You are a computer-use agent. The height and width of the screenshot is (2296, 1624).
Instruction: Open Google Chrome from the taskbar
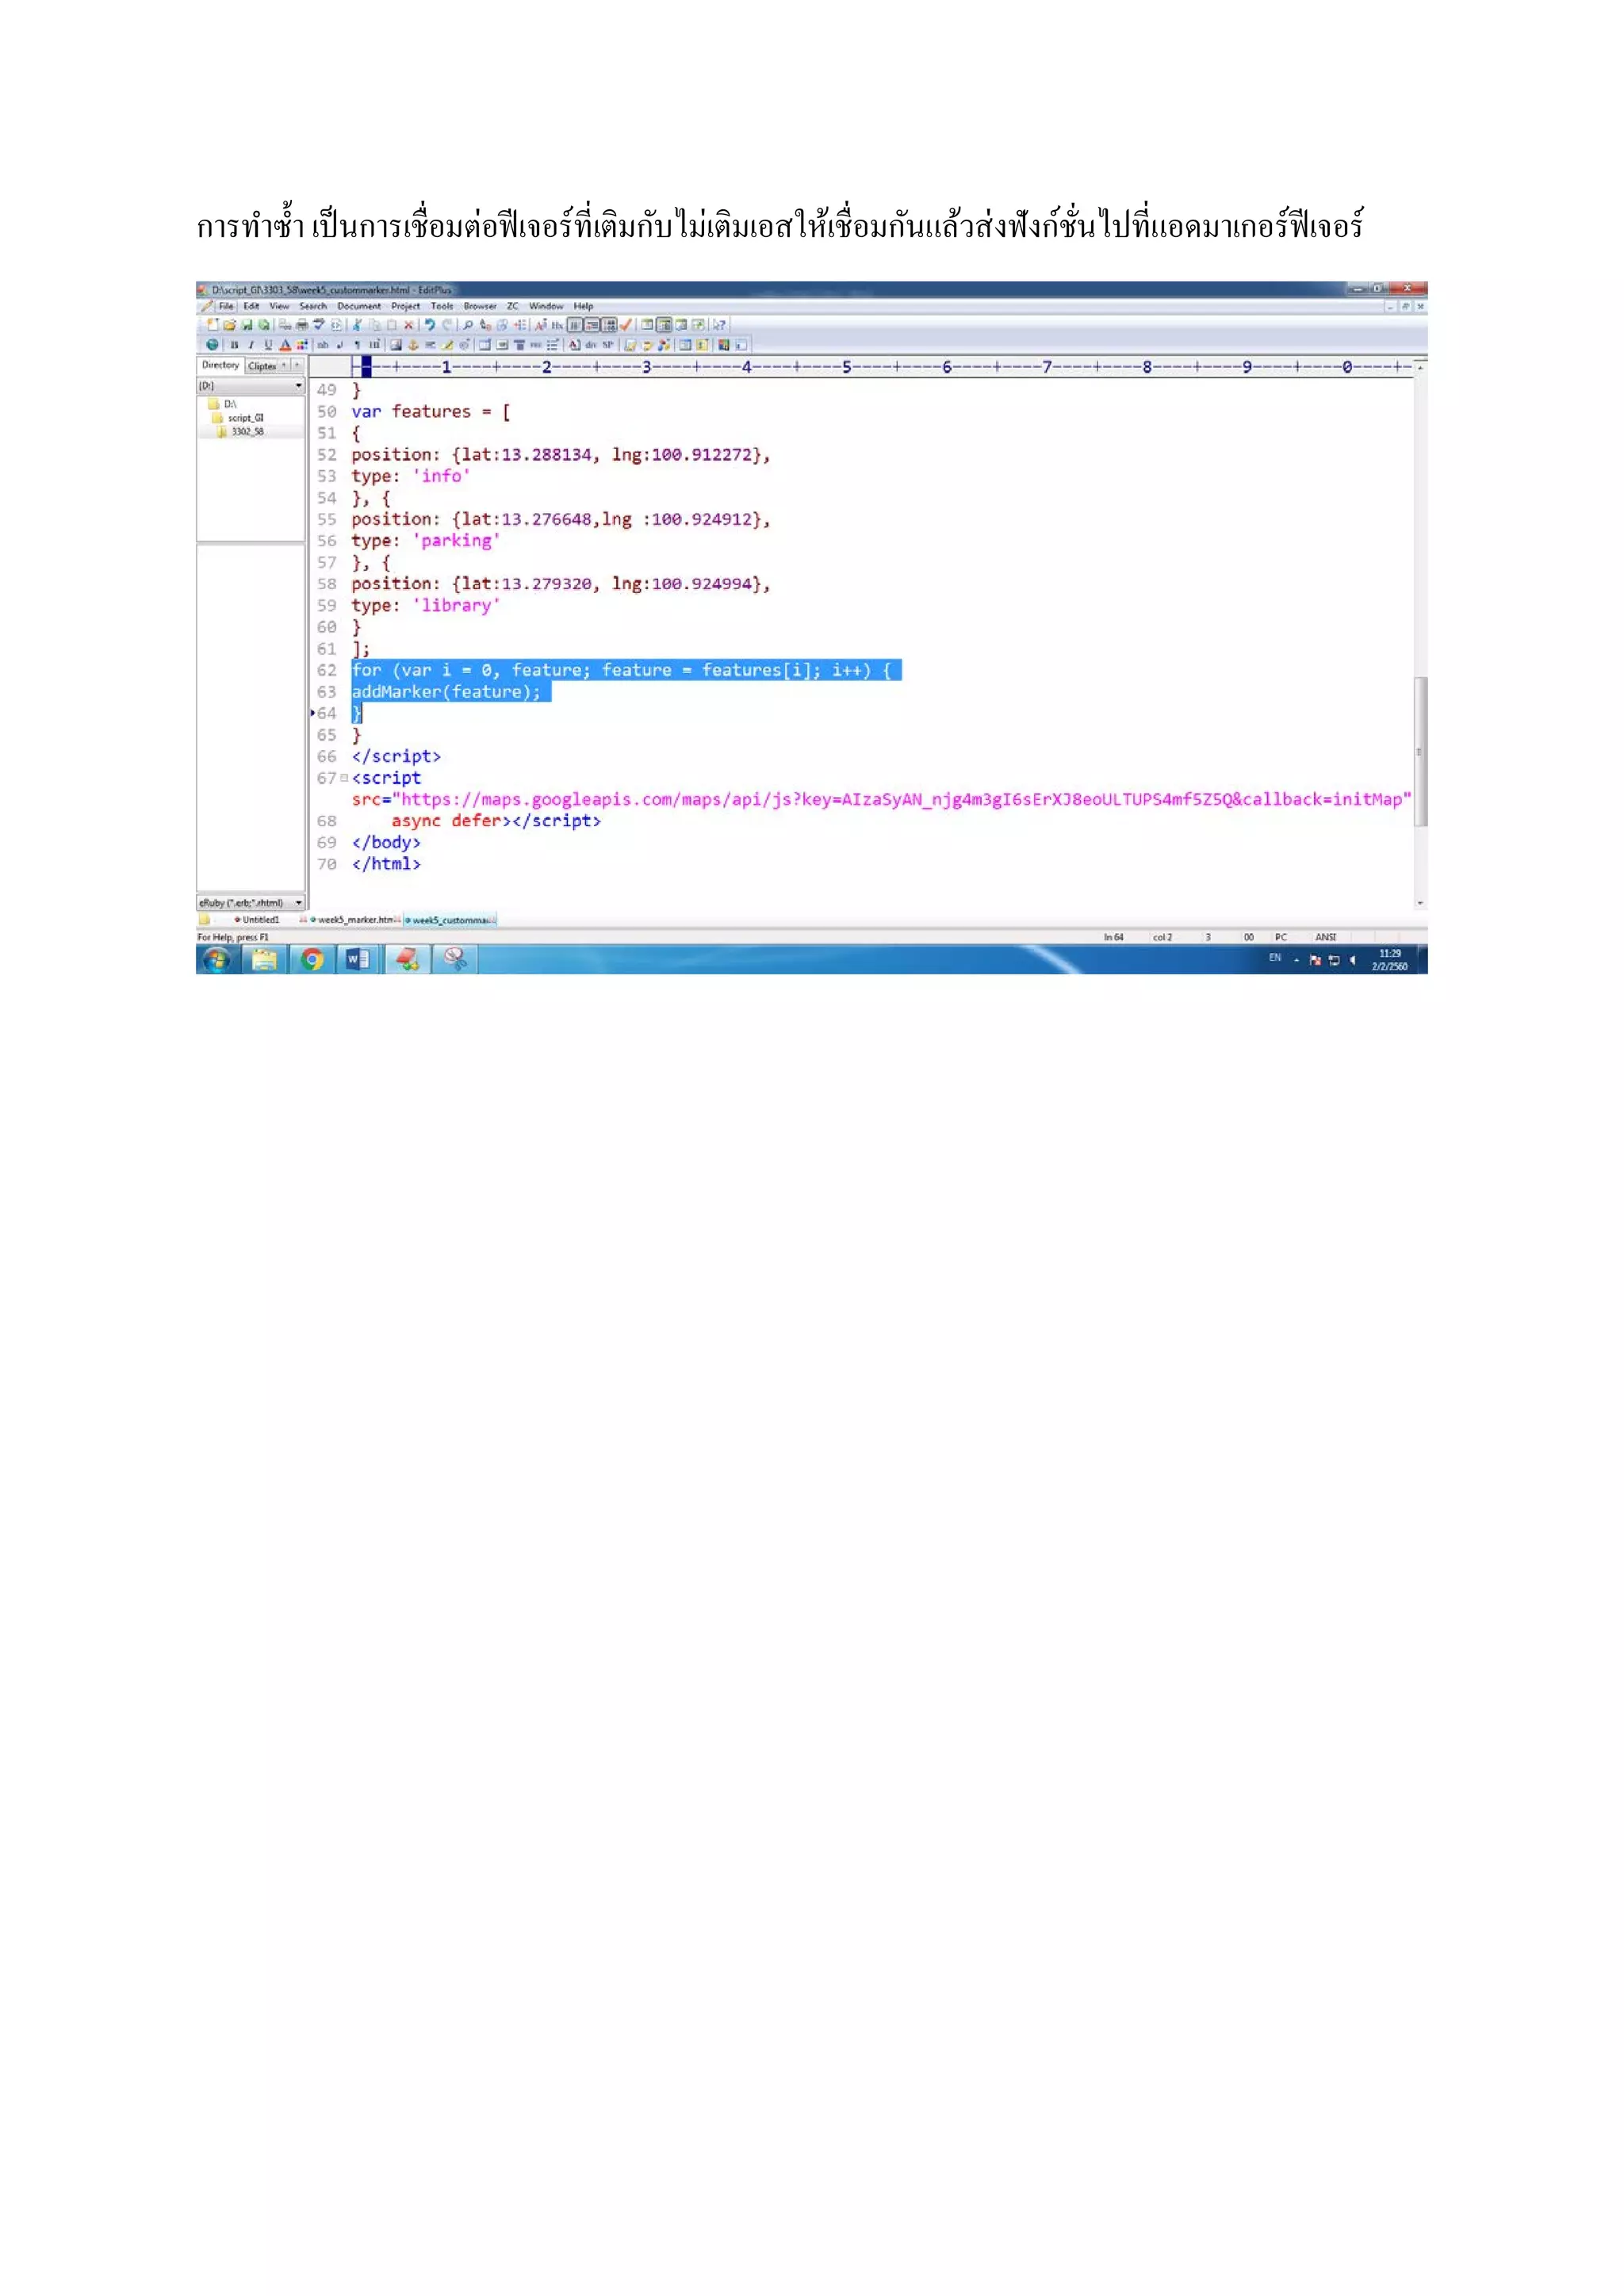[312, 960]
